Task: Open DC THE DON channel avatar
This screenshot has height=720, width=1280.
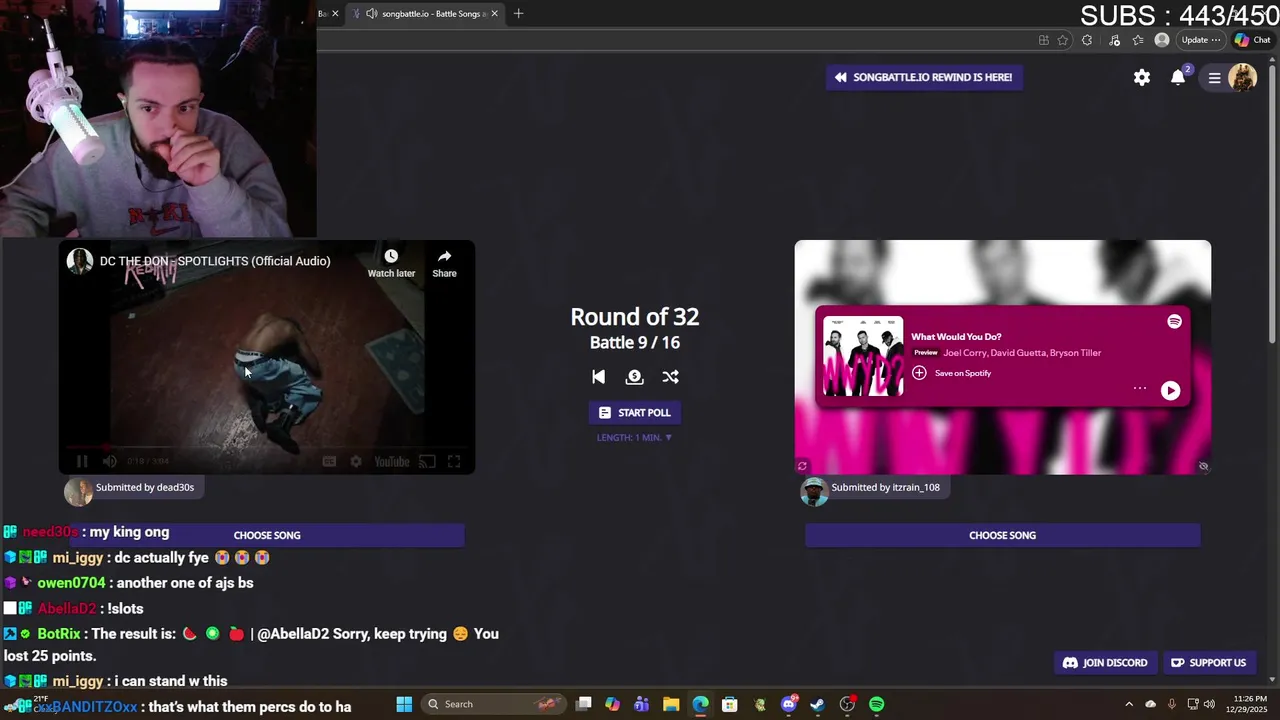Action: [80, 261]
